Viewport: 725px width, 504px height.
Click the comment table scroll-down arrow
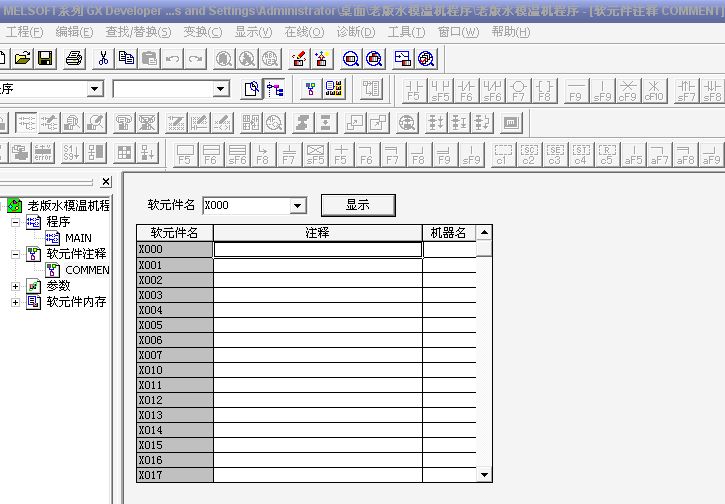[485, 474]
